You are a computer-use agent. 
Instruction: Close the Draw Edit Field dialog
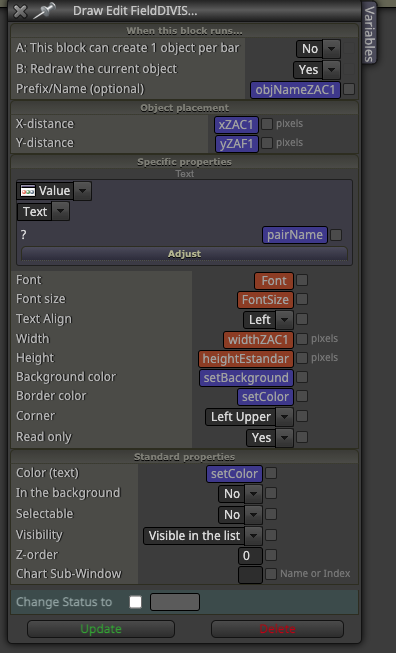click(20, 11)
